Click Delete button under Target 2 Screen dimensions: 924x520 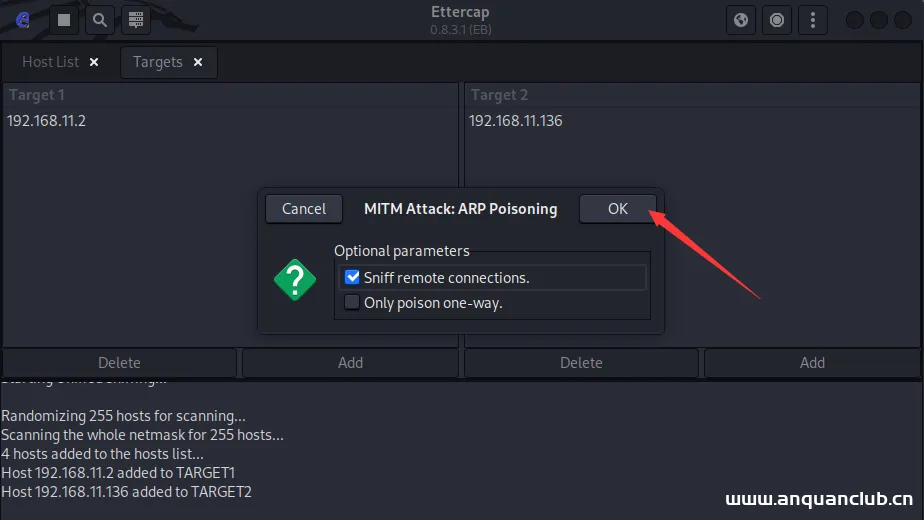(x=581, y=363)
